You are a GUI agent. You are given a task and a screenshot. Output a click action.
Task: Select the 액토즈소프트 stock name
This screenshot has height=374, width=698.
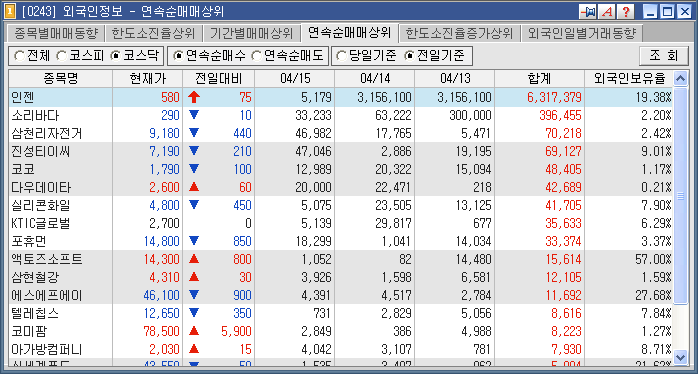tap(47, 260)
